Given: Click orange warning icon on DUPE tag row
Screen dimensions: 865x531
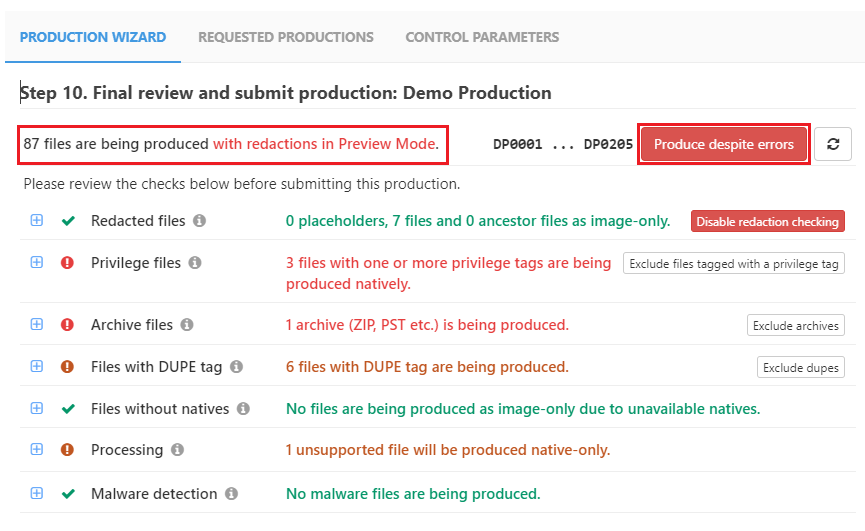Looking at the screenshot, I should (67, 366).
